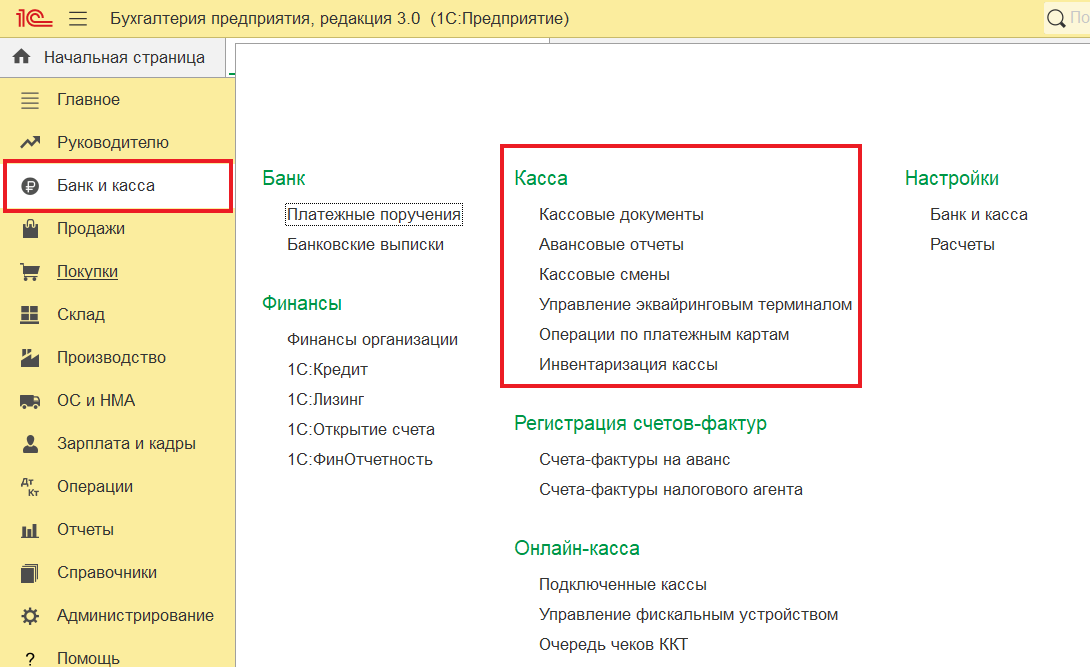Image resolution: width=1090 pixels, height=667 pixels.
Task: Select Склад in the sections panel
Action: tap(81, 315)
